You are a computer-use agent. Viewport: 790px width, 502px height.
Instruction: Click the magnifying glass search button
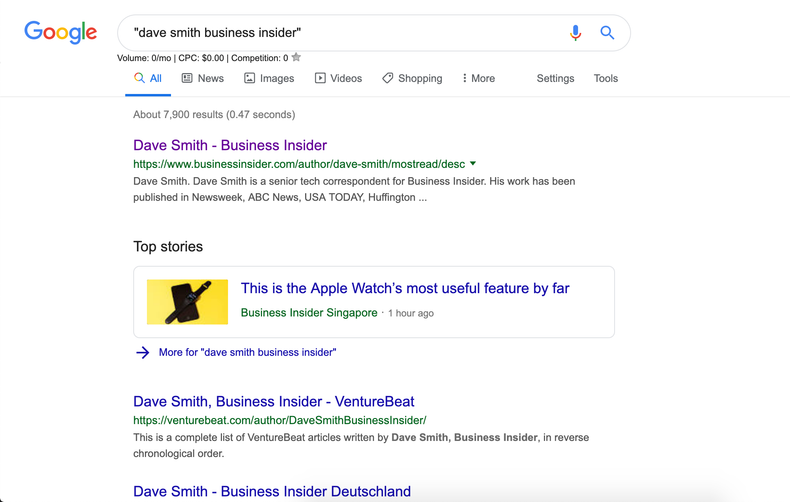(607, 33)
